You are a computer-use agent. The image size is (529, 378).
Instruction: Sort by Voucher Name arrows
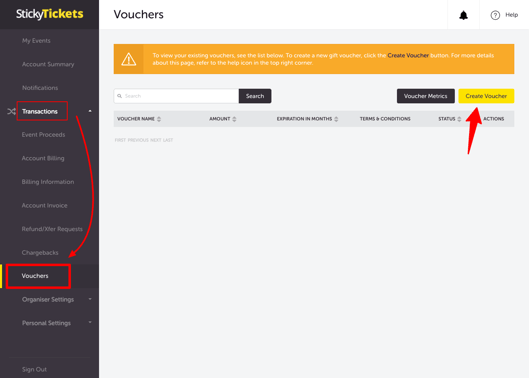159,119
